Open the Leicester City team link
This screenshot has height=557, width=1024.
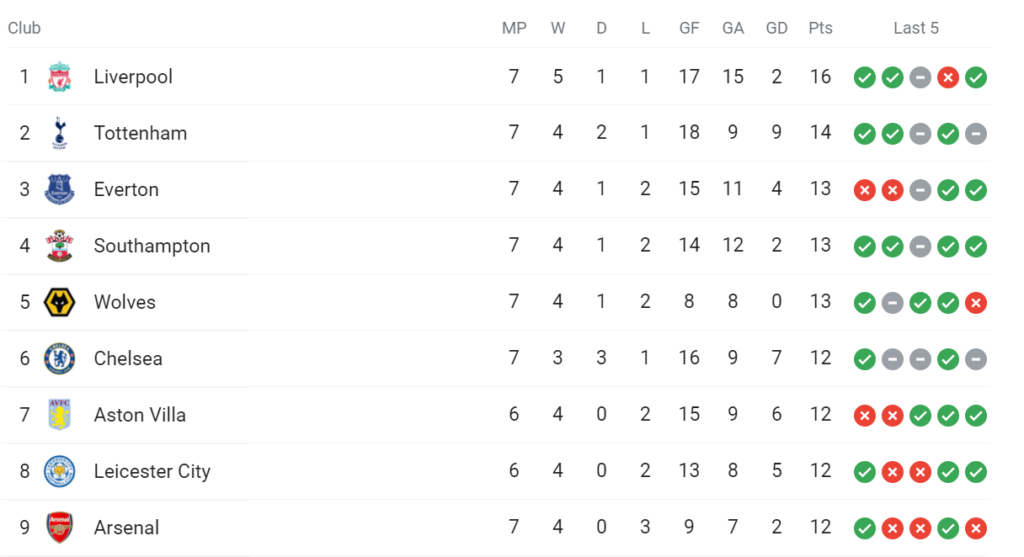tap(152, 471)
